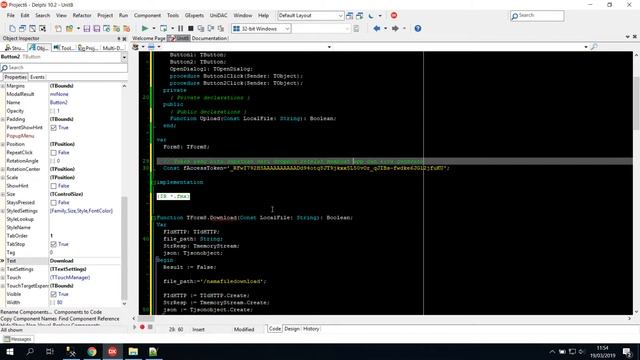Image resolution: width=640 pixels, height=360 pixels.
Task: Click the Find Component Reference link
Action: pyautogui.click(x=89, y=319)
